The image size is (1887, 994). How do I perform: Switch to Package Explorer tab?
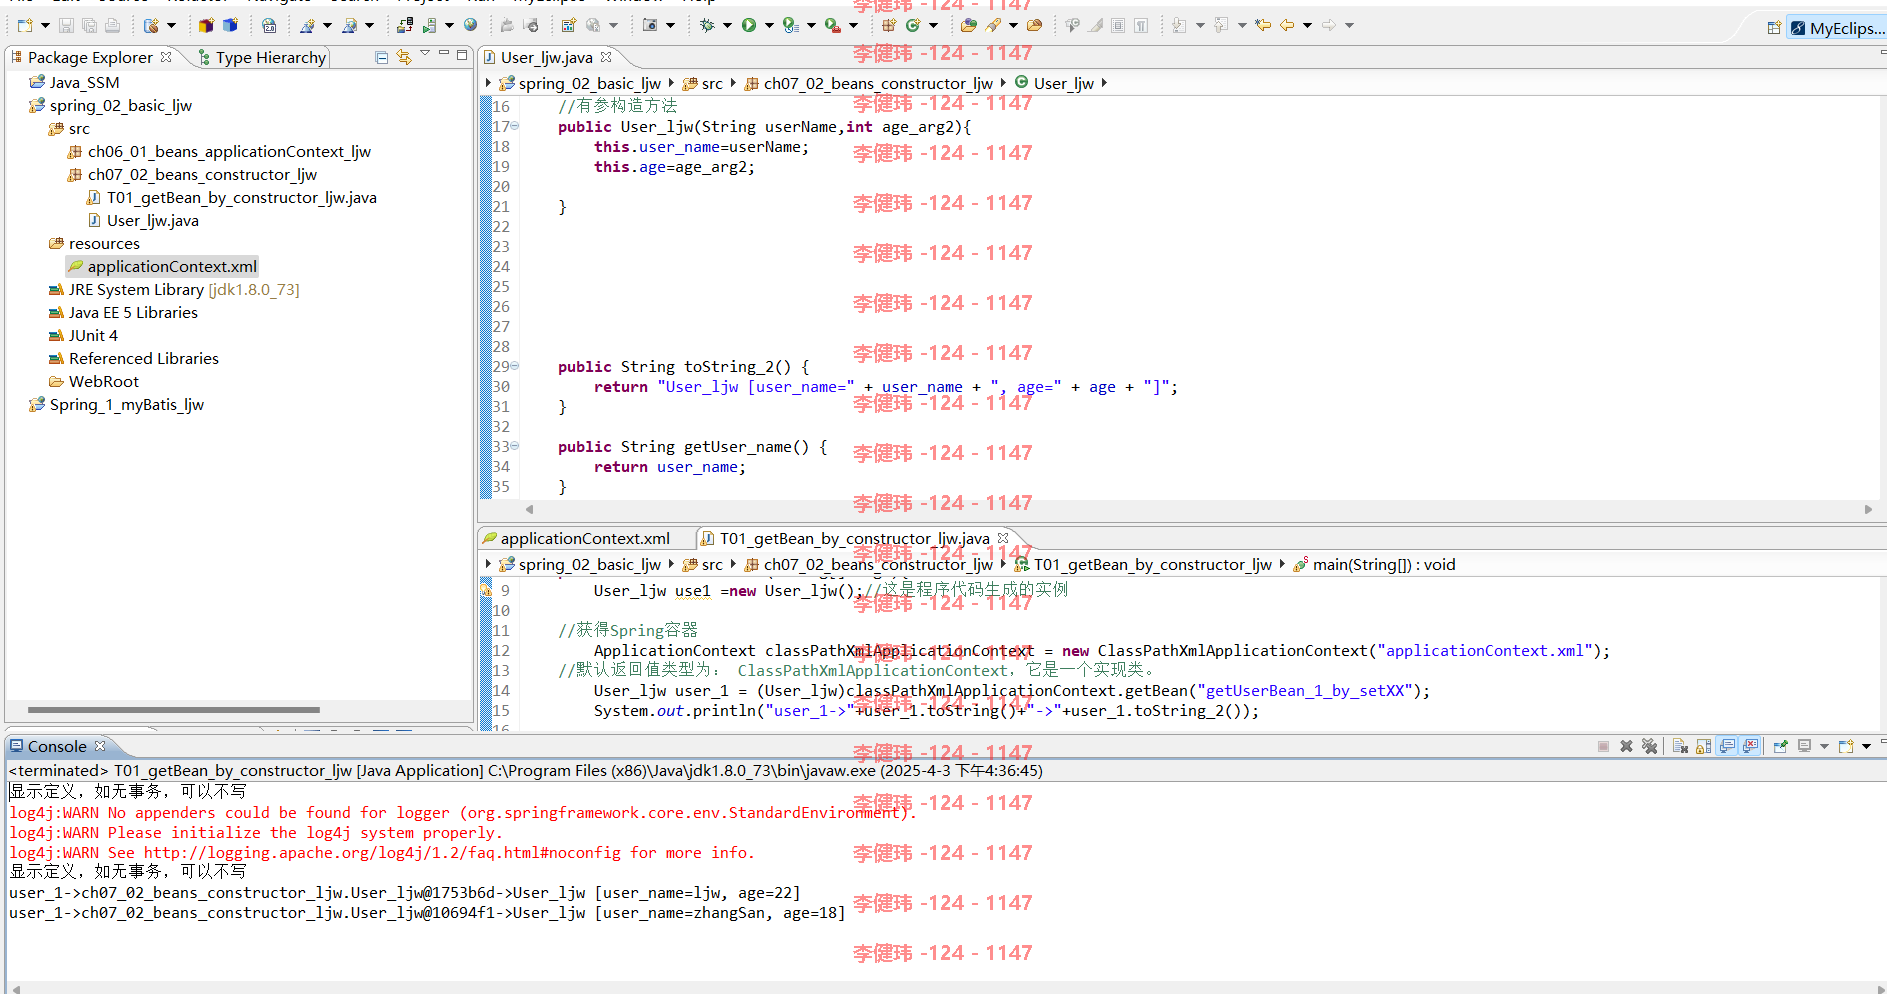[90, 57]
